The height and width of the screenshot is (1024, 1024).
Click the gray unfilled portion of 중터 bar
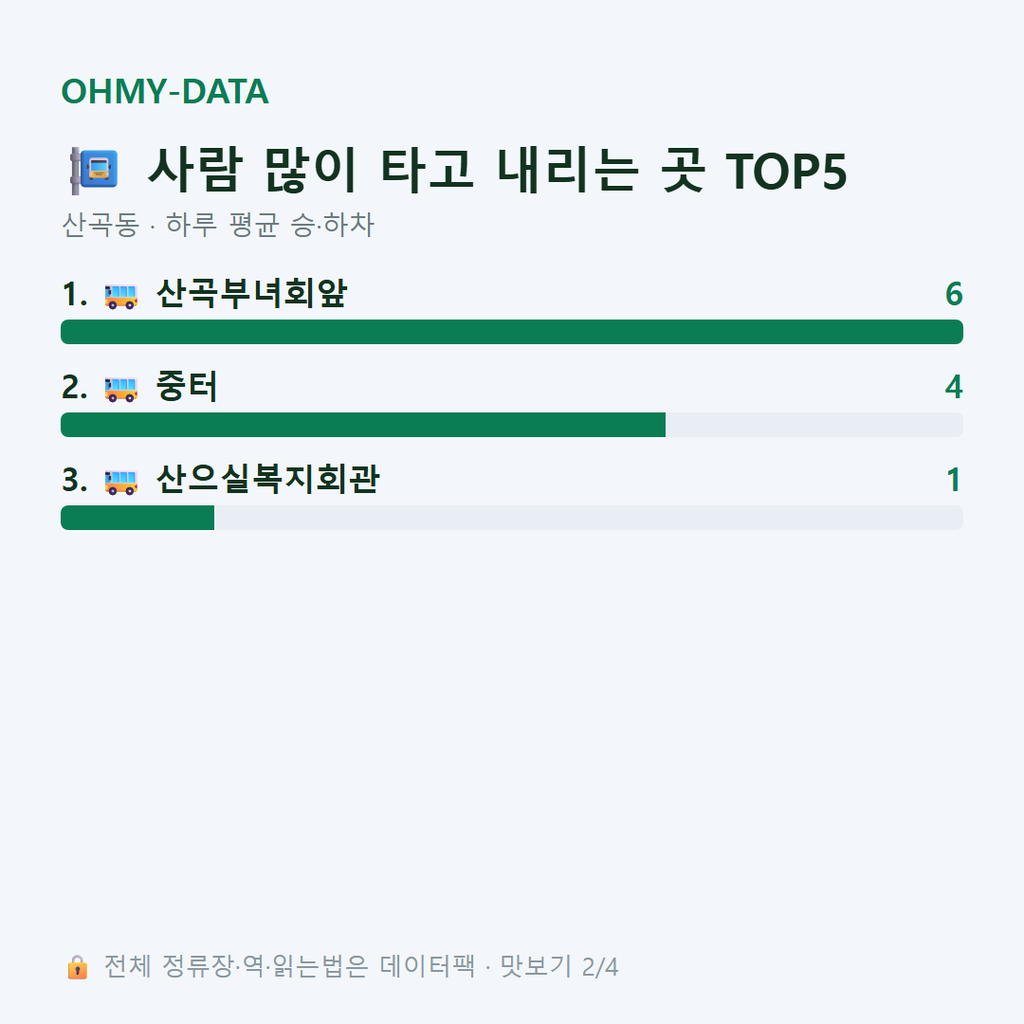click(x=814, y=424)
